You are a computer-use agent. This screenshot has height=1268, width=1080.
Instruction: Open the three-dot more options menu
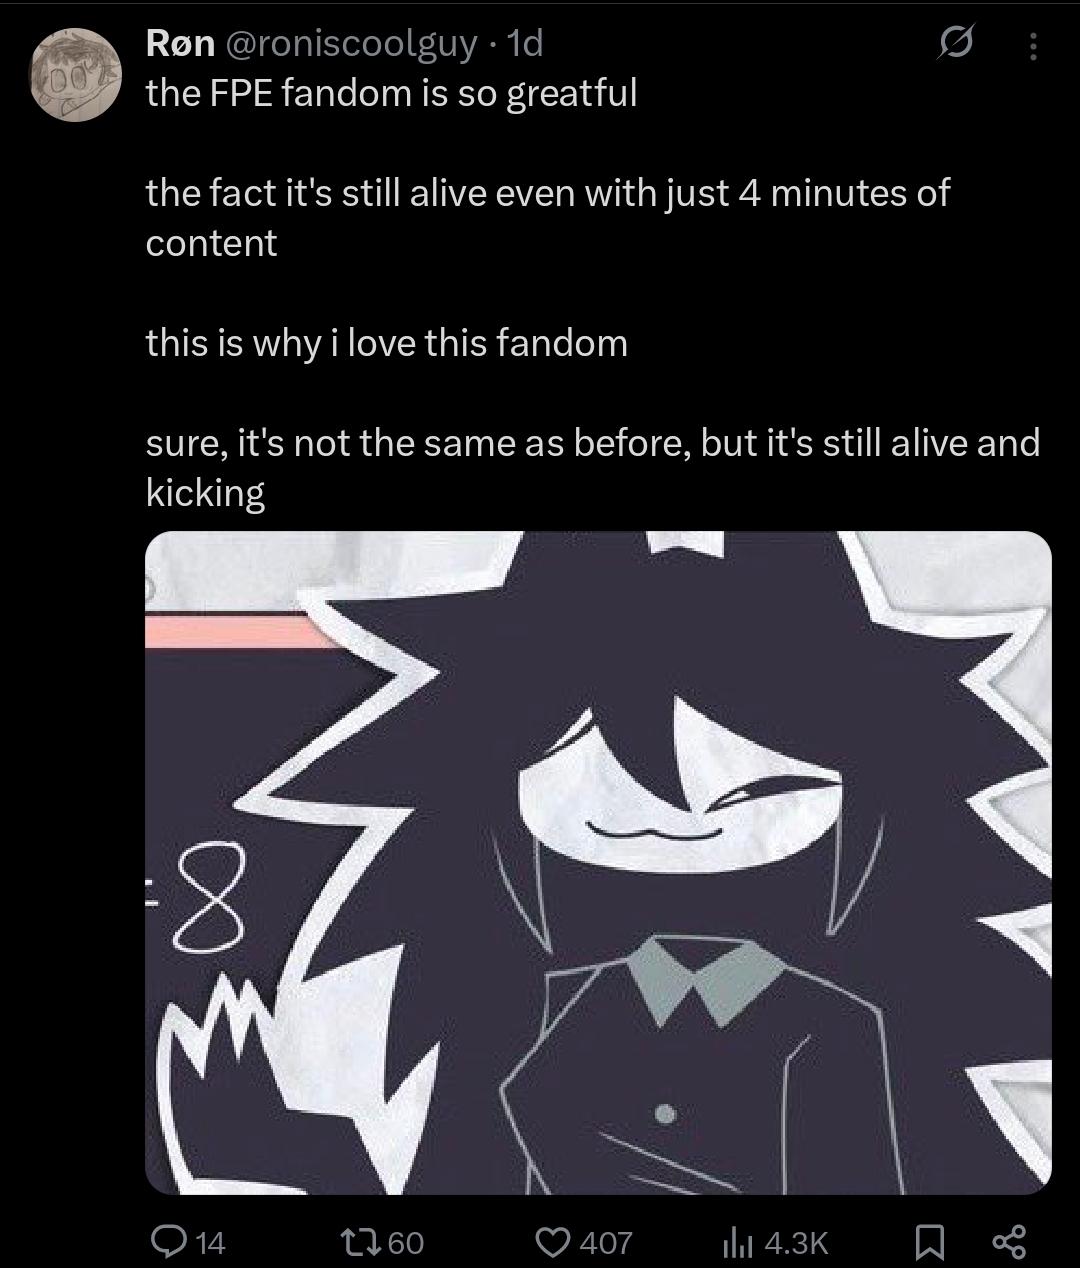pos(1033,45)
